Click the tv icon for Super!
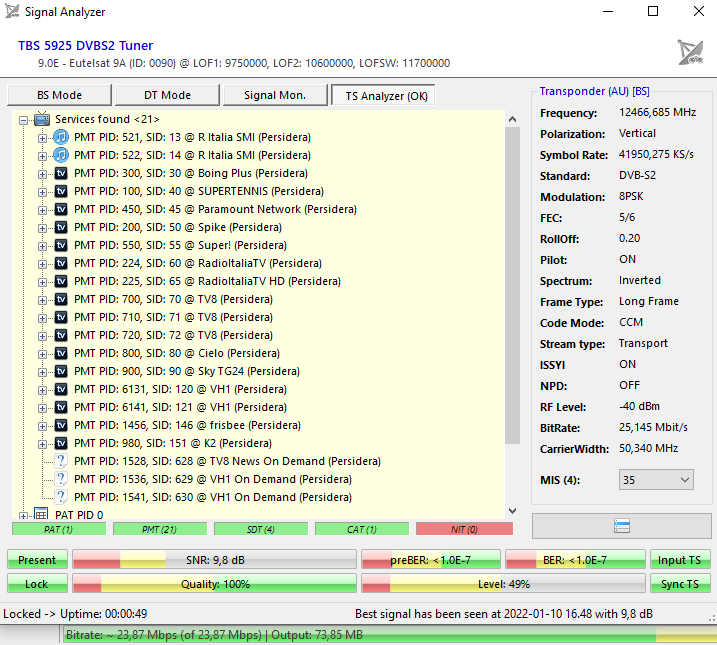This screenshot has width=717, height=645. (x=61, y=245)
